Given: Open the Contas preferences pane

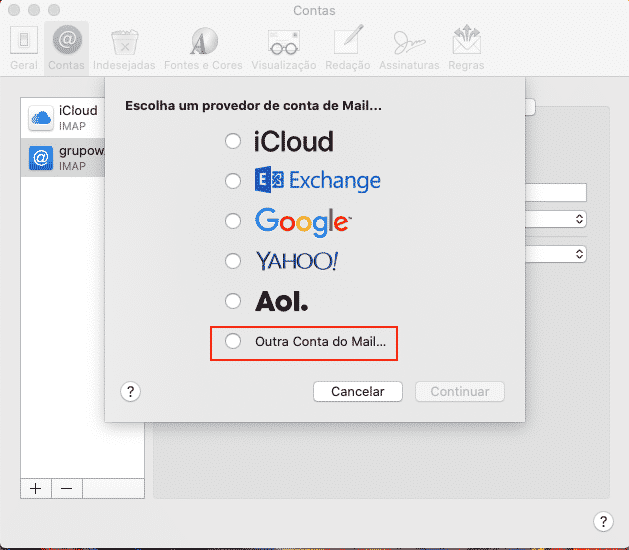Looking at the screenshot, I should pyautogui.click(x=67, y=48).
